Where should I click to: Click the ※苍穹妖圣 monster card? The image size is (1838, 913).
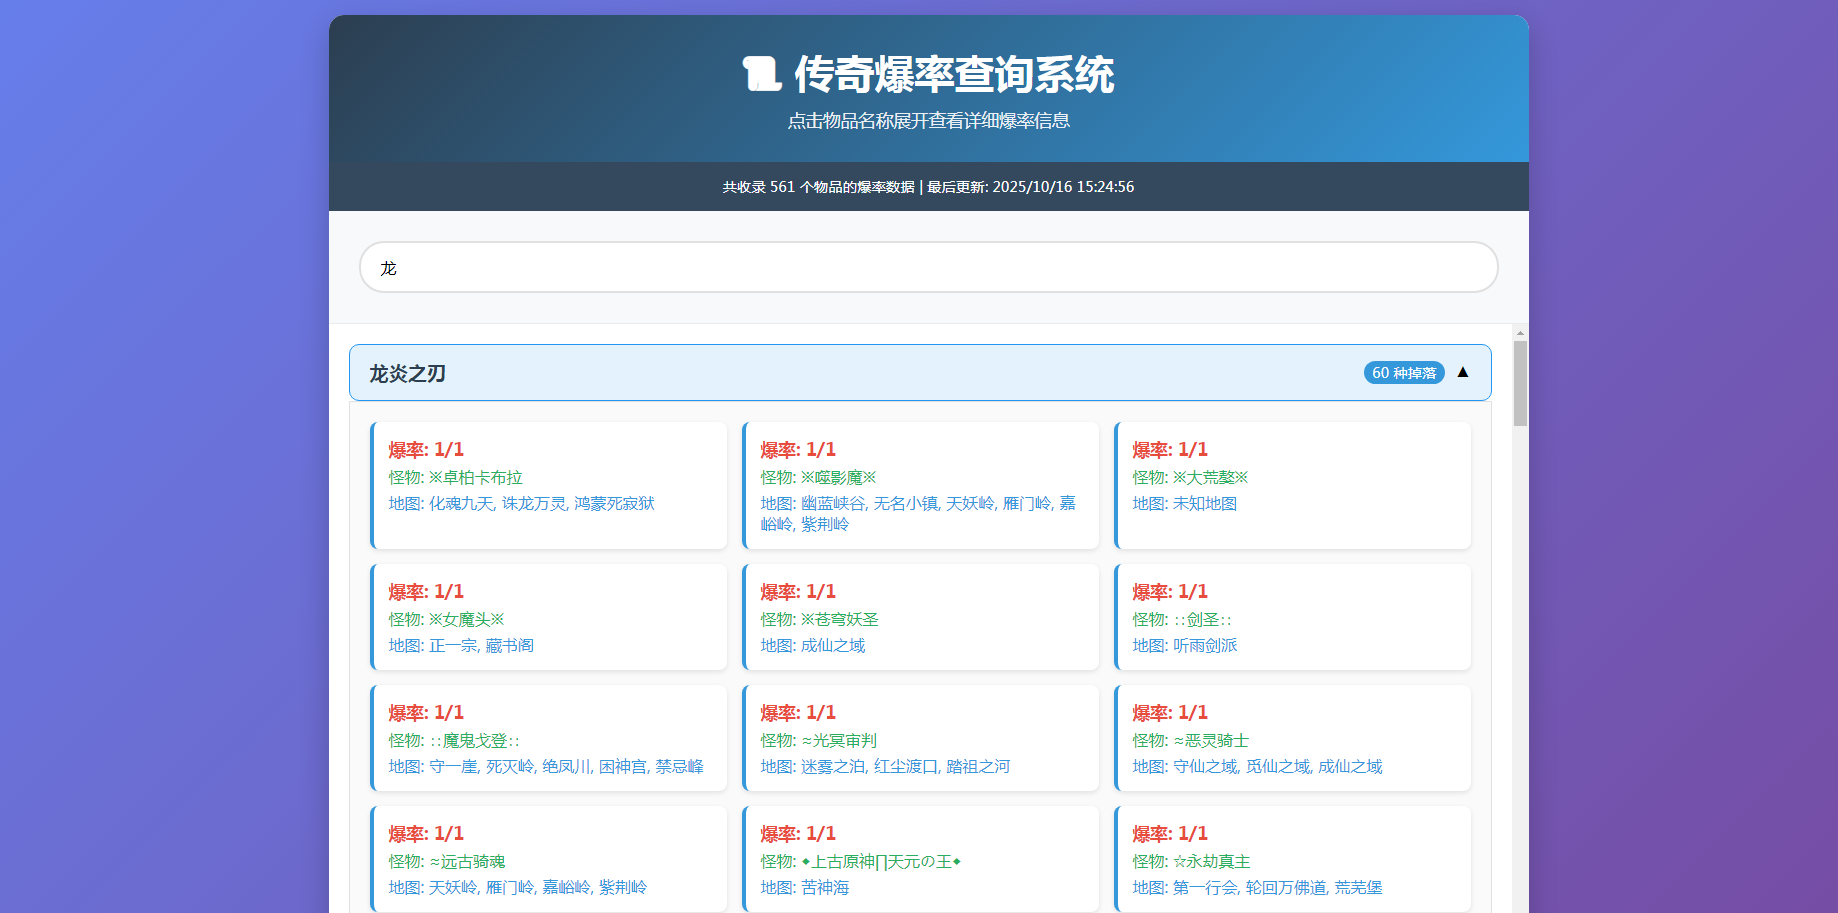pos(921,617)
